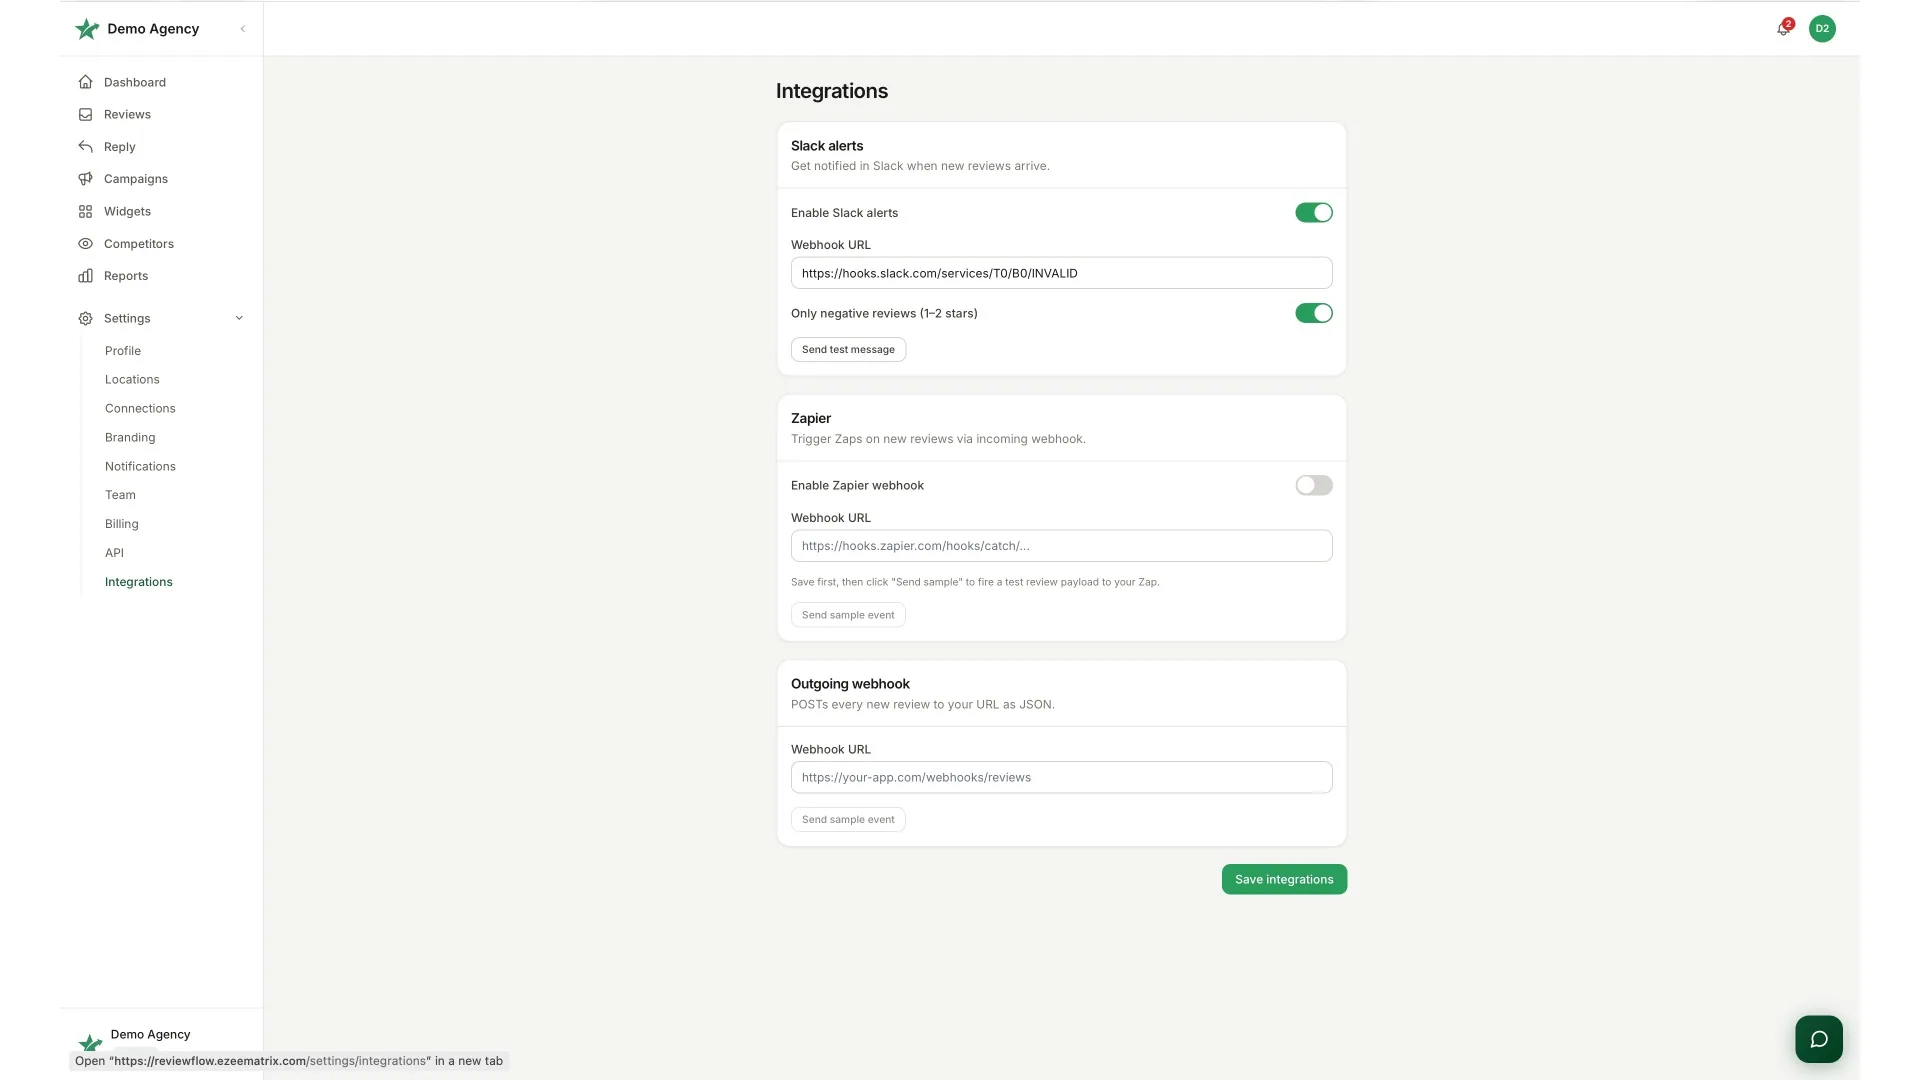1920x1080 pixels.
Task: Collapse the Settings submenu chevron
Action: pyautogui.click(x=239, y=318)
